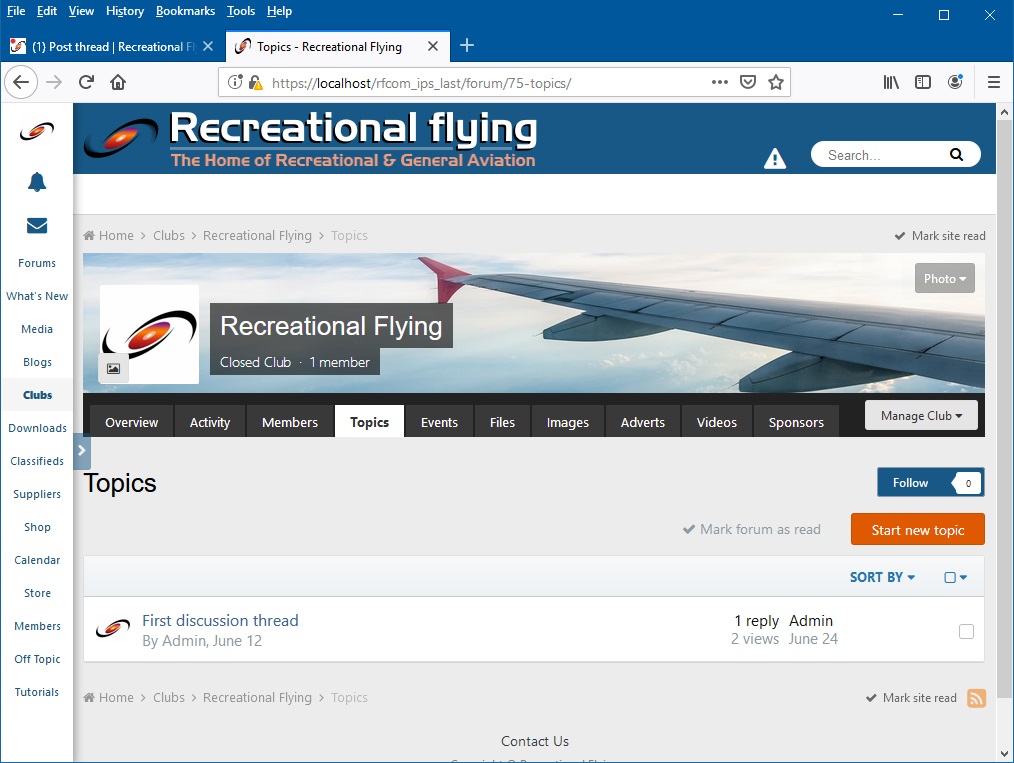Open Downloads in the sidebar

[x=37, y=427]
